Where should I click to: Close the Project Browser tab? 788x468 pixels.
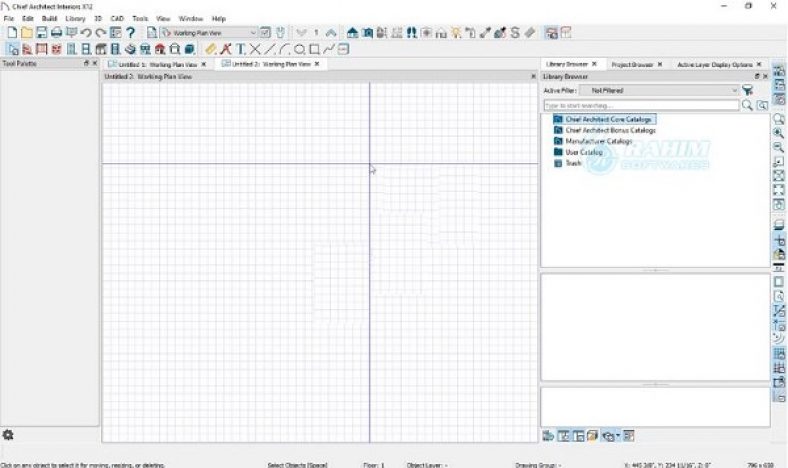pos(660,64)
